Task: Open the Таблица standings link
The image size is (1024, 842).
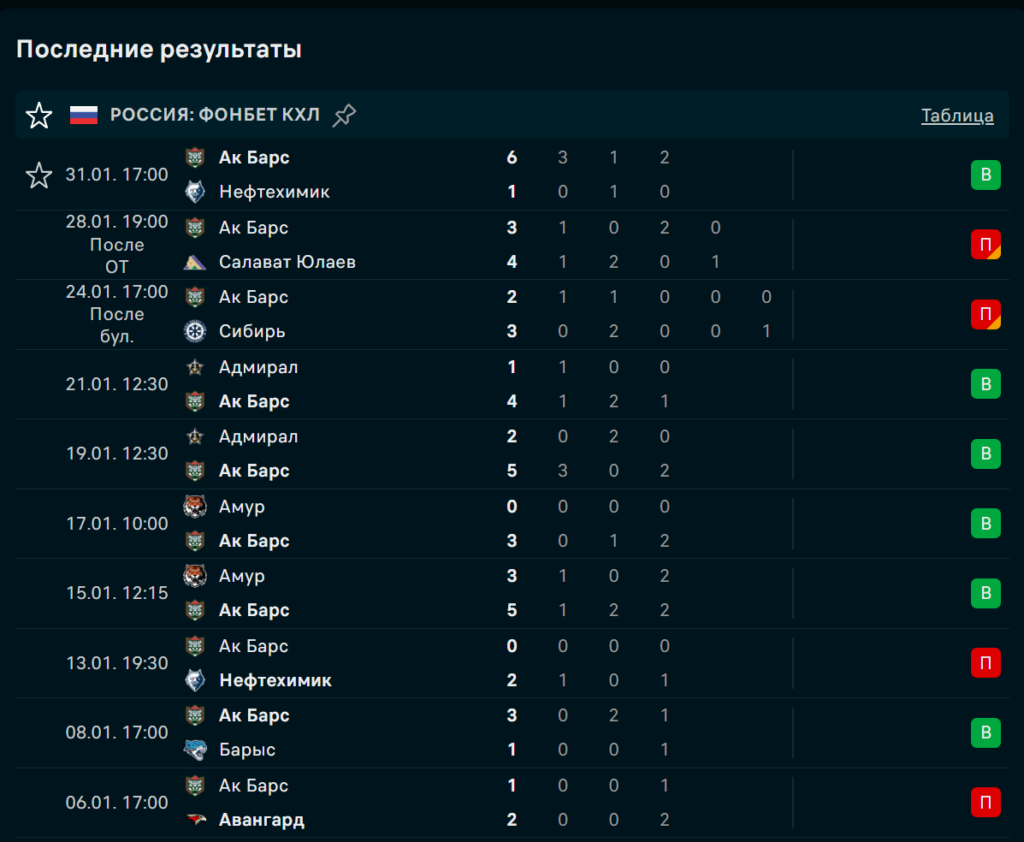Action: tap(957, 115)
